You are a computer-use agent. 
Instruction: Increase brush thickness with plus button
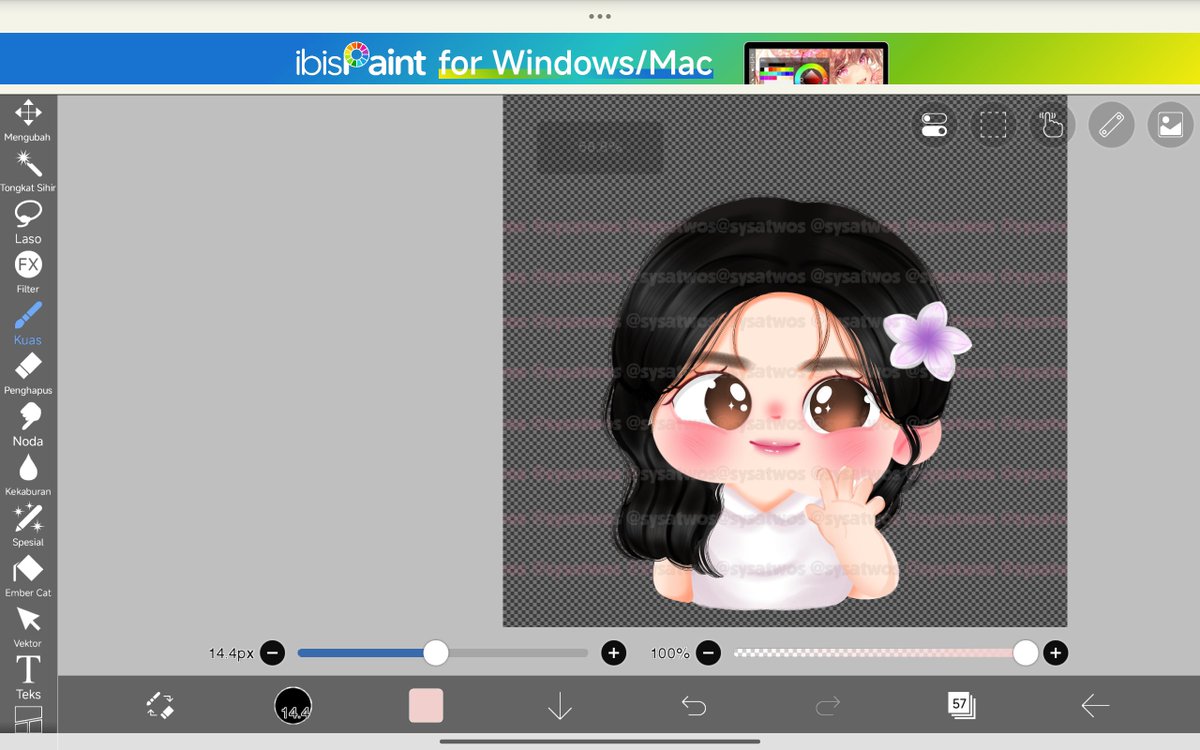(614, 653)
